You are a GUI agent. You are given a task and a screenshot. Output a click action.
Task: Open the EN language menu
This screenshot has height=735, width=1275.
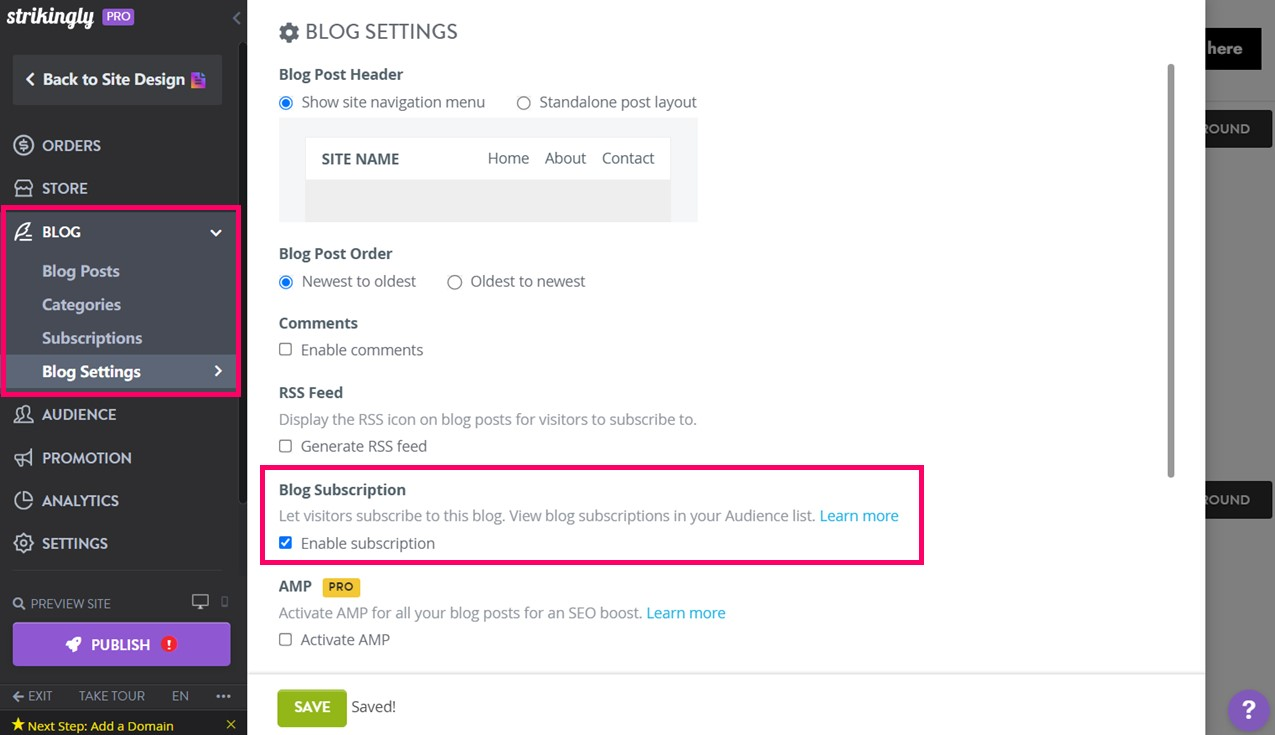click(180, 696)
